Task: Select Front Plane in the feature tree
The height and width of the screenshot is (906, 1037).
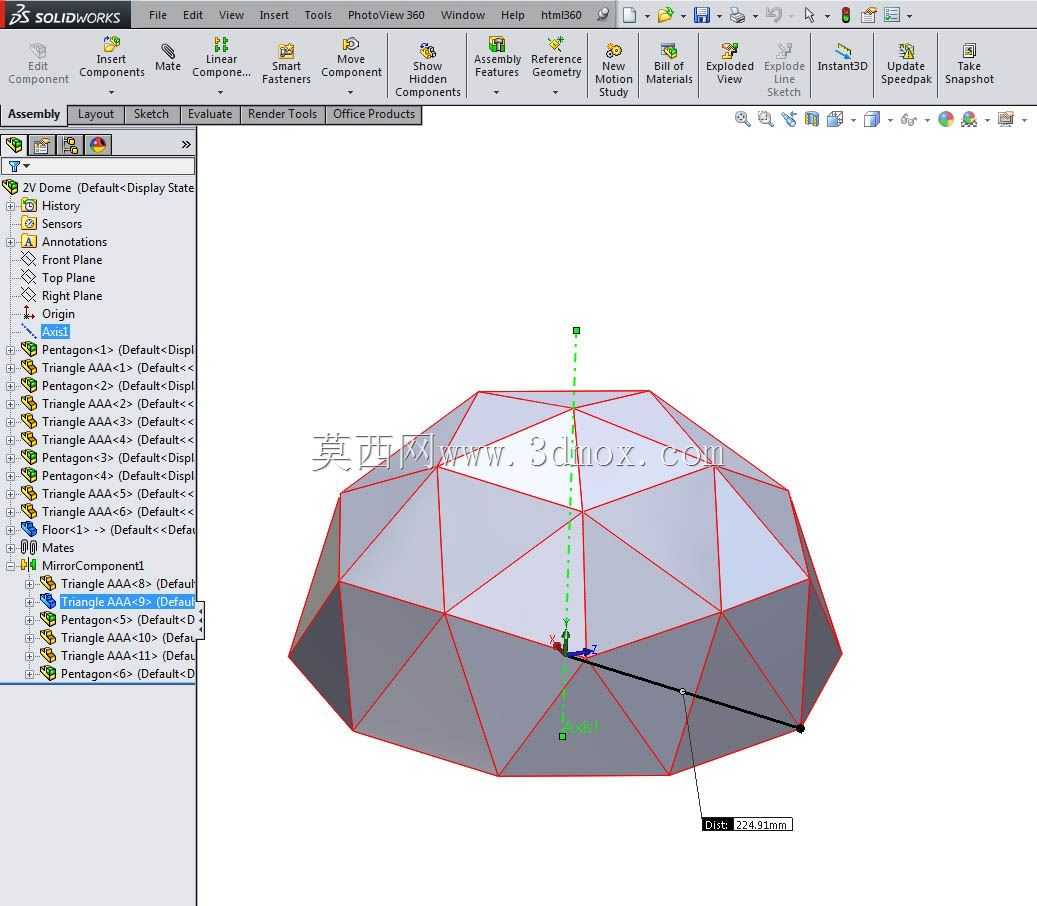Action: point(71,260)
